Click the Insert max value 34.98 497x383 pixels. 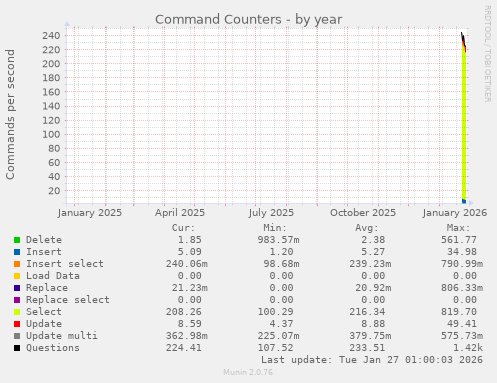coord(462,252)
